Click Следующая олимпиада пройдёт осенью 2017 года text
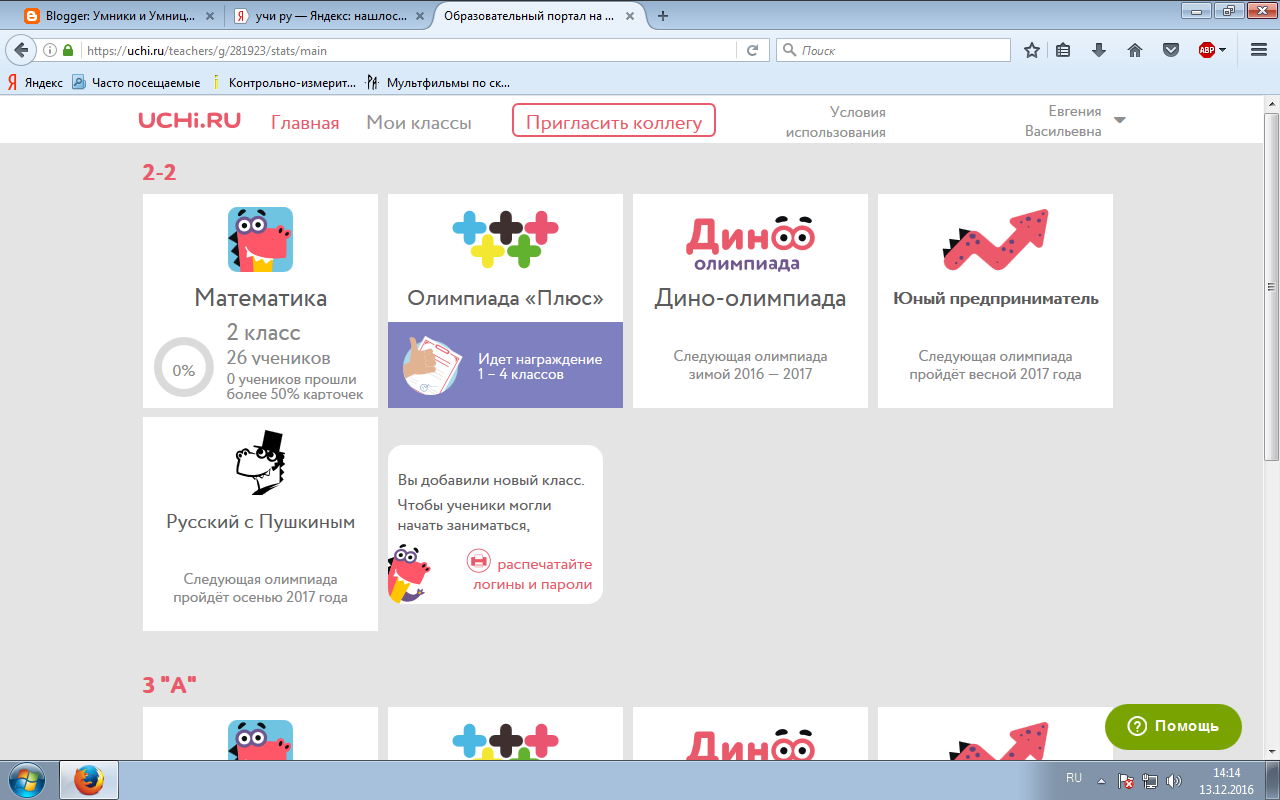The width and height of the screenshot is (1280, 800). coord(260,588)
